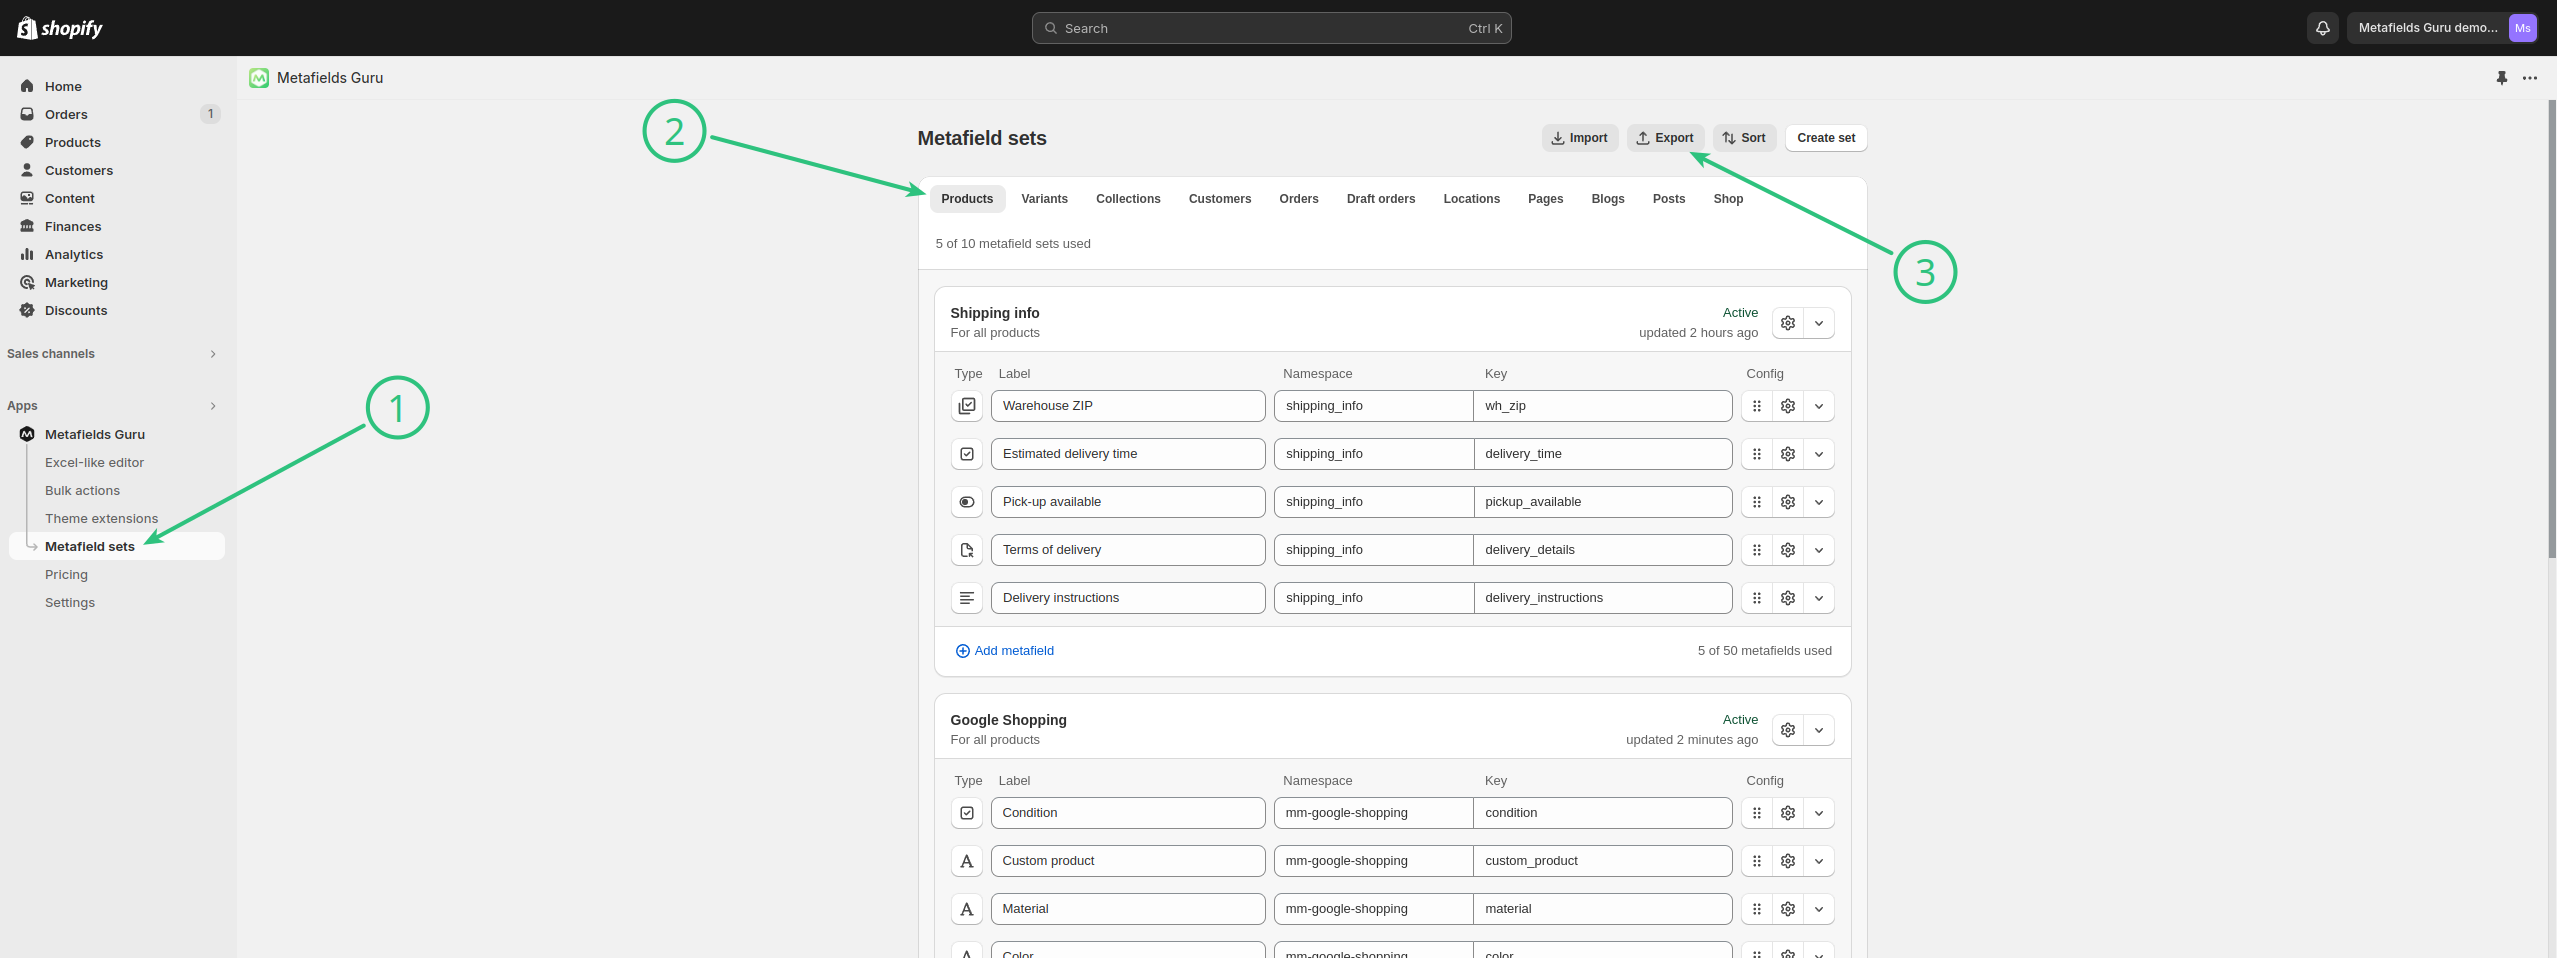The width and height of the screenshot is (2557, 958).
Task: Open Bulk actions in sidebar
Action: click(x=82, y=490)
